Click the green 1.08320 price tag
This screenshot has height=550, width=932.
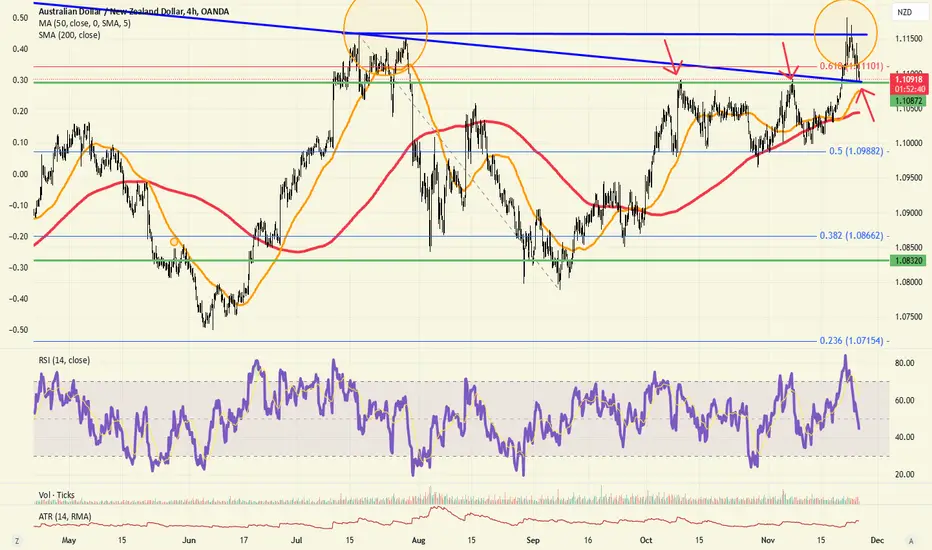908,260
